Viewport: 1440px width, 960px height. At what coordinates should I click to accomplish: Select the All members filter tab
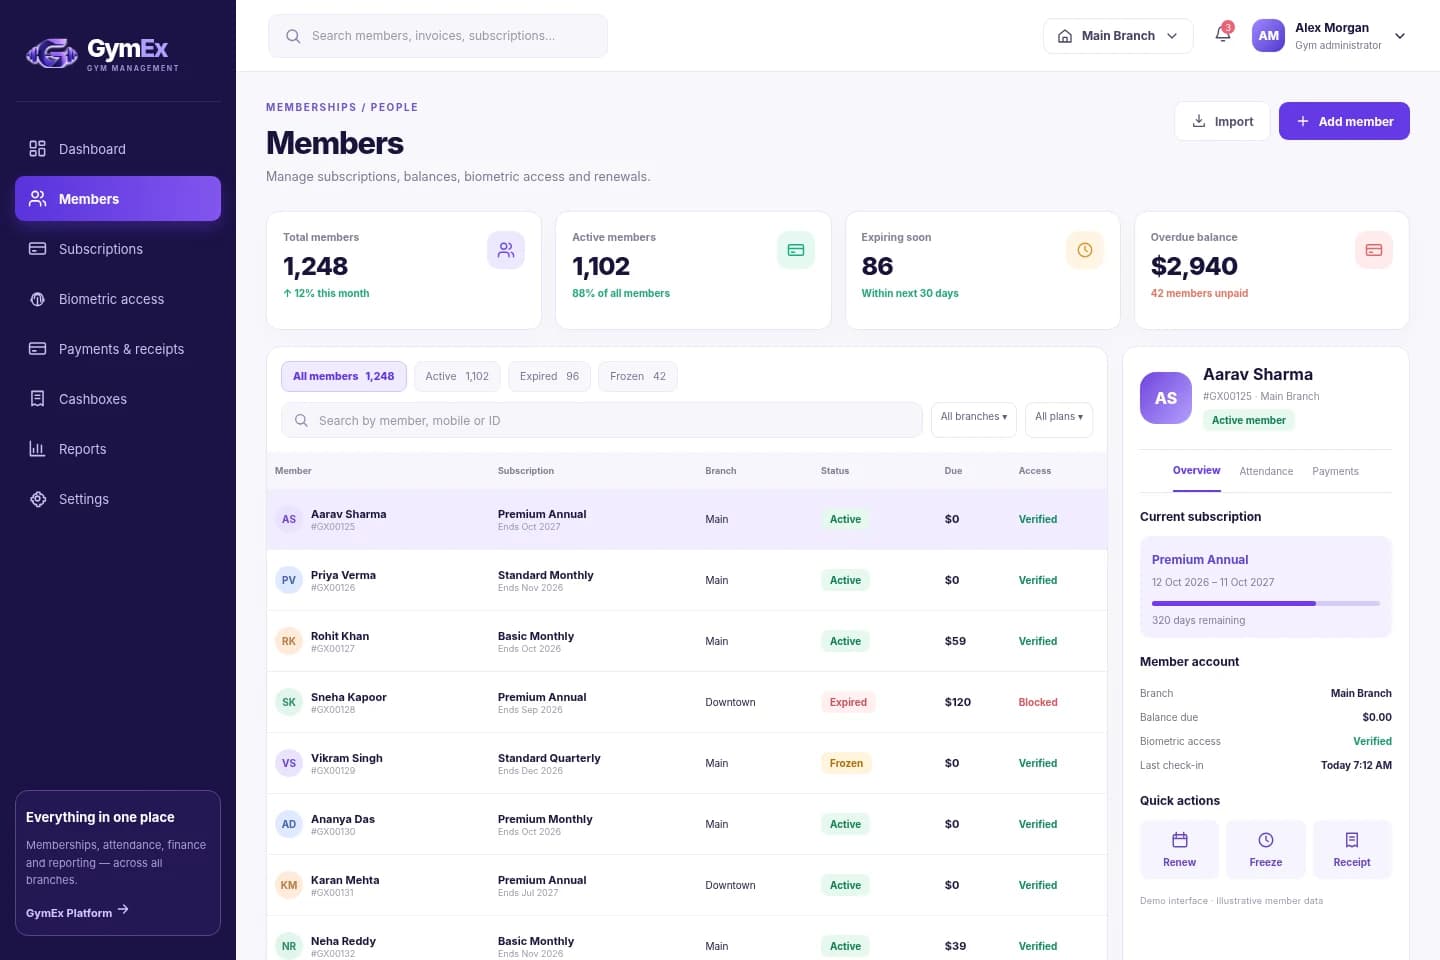344,376
